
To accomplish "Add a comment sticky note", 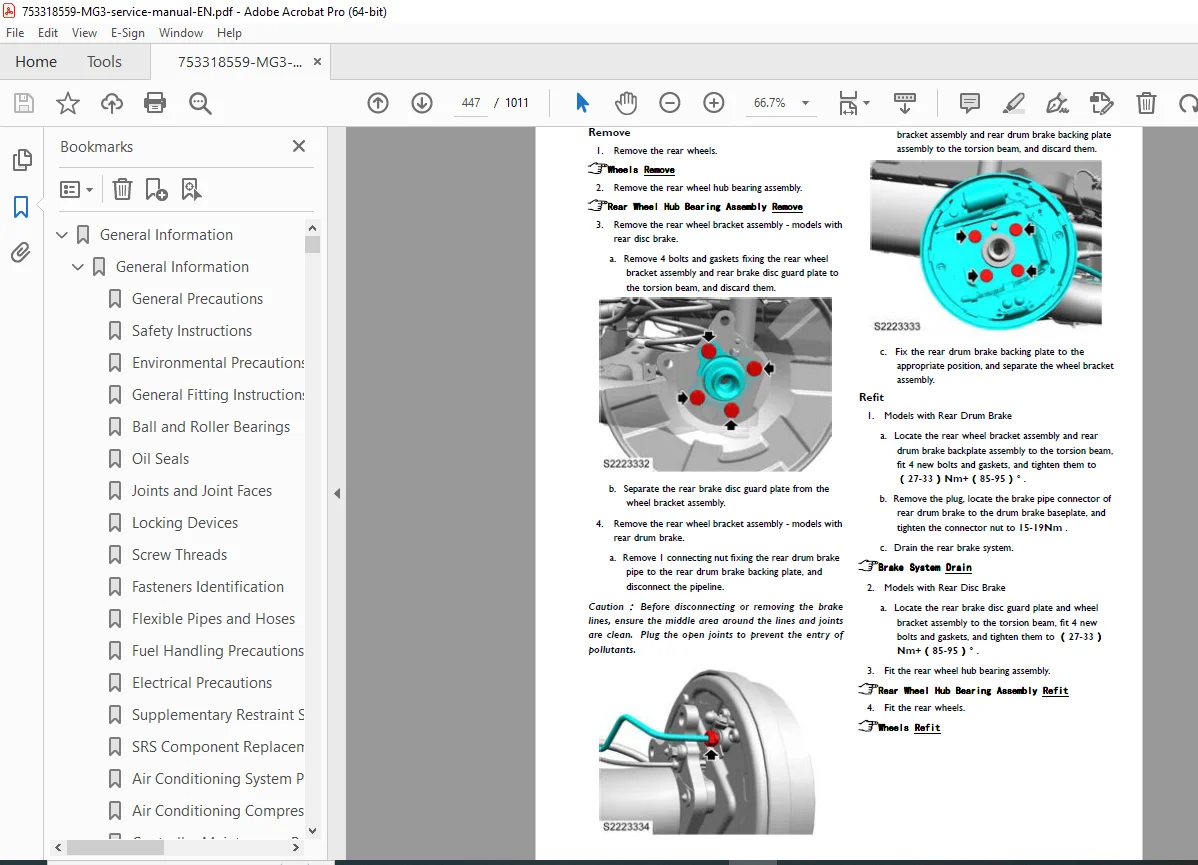I will coord(970,103).
